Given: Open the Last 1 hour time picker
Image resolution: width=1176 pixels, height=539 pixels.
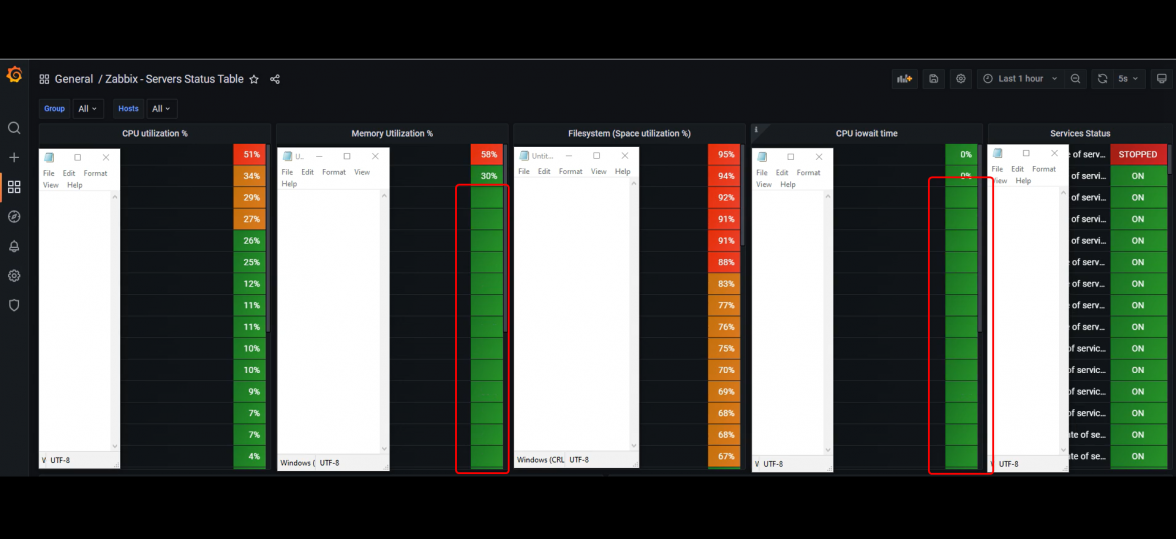Looking at the screenshot, I should (1020, 79).
